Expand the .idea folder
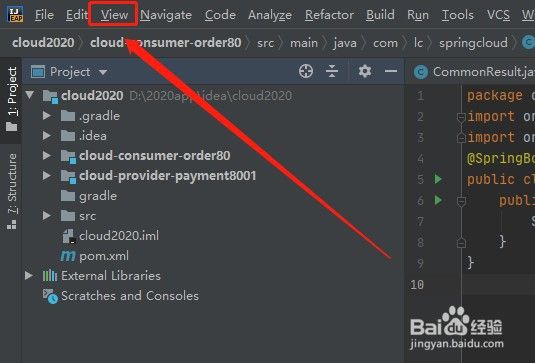535x363 pixels. click(x=47, y=136)
